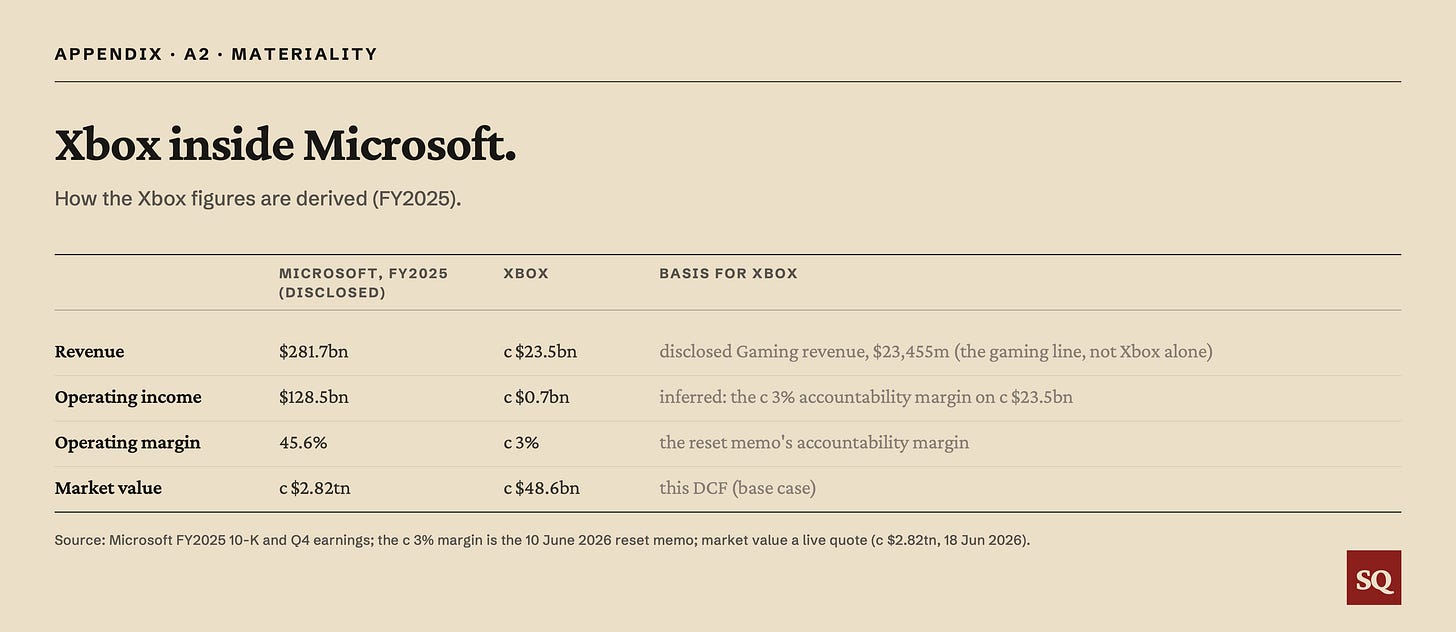1456x632 pixels.
Task: Click the 'Microsoft, FY2025 (Disclosed)' column header
Action: pyautogui.click(x=363, y=283)
